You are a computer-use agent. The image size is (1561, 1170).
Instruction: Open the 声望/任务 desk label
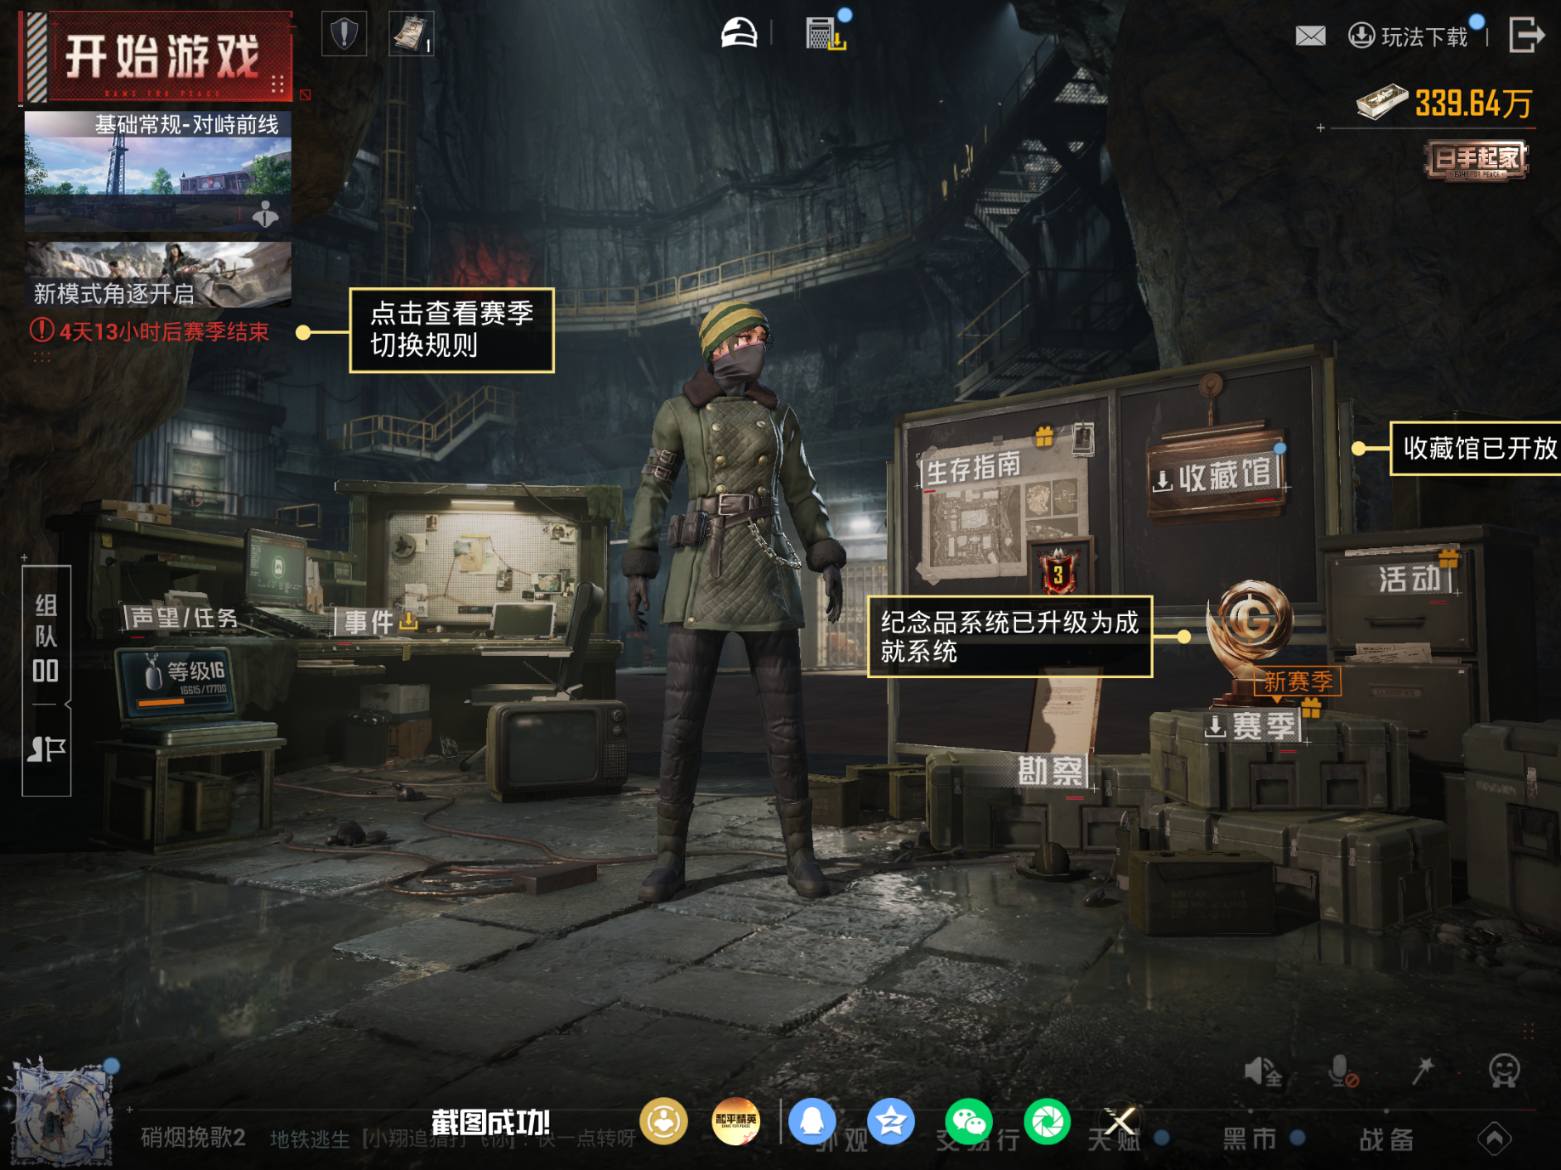point(182,618)
